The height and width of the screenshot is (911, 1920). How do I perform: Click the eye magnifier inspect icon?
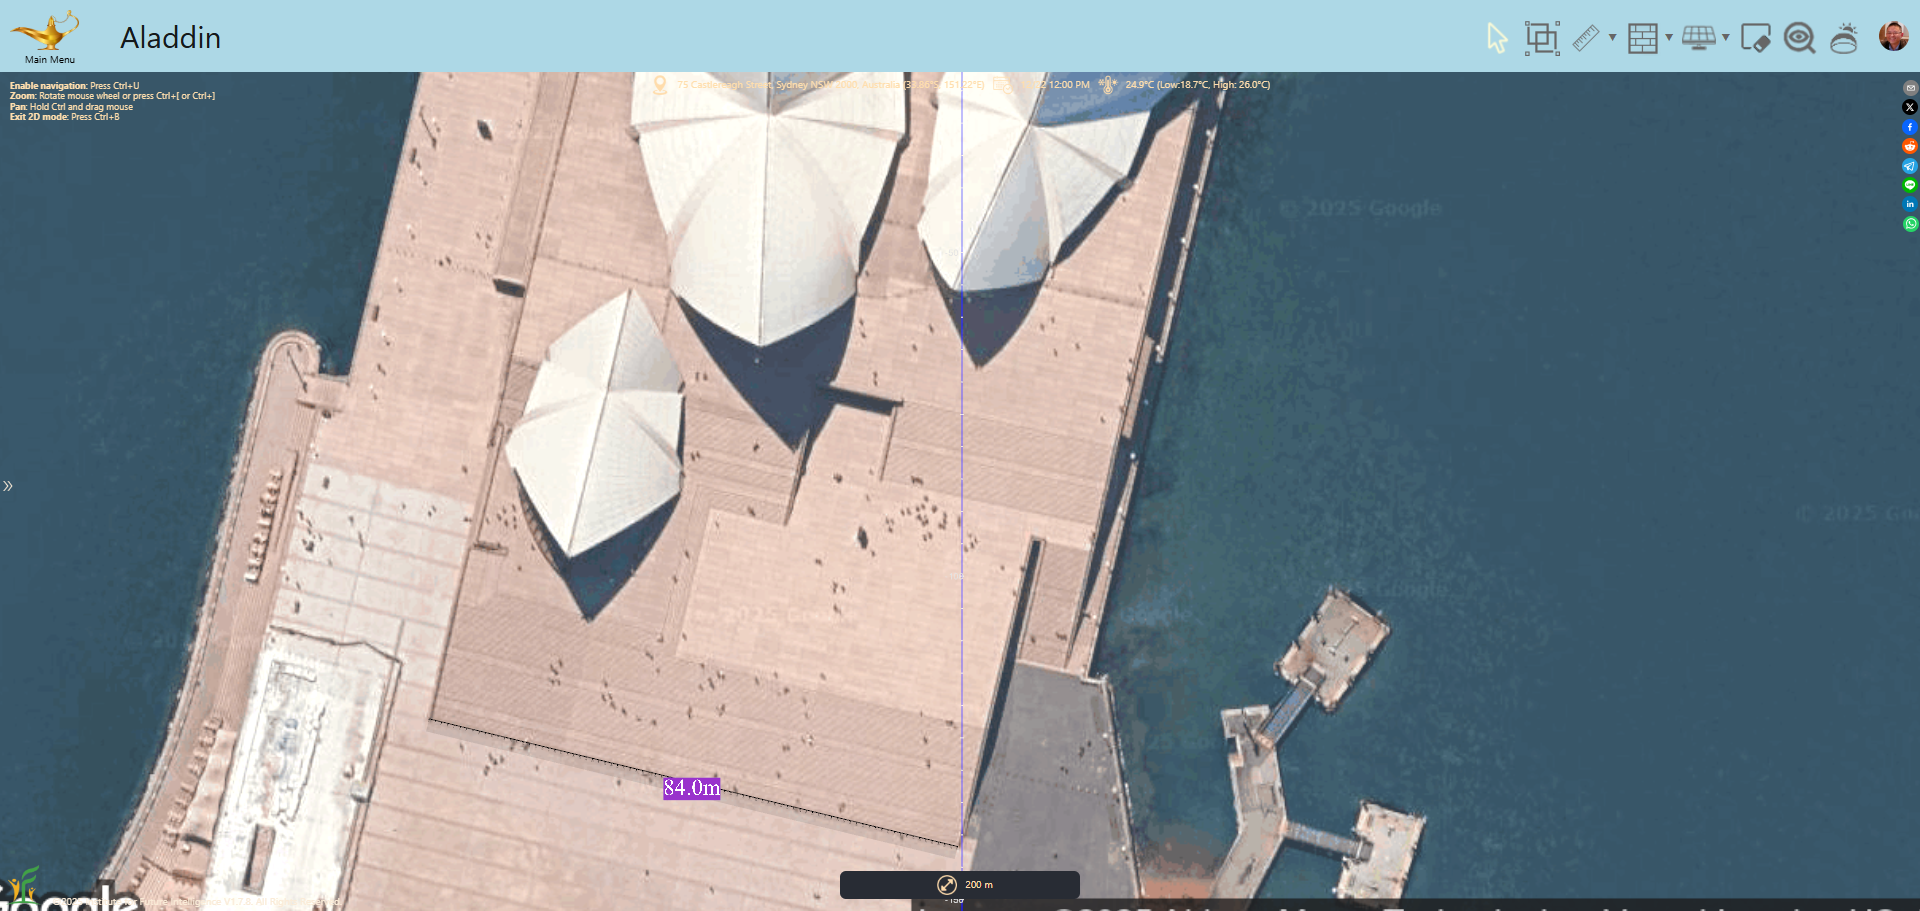tap(1800, 38)
